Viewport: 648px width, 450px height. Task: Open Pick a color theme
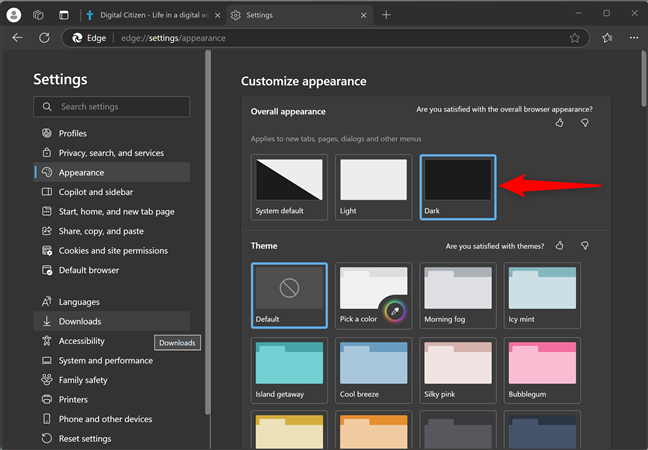[374, 295]
